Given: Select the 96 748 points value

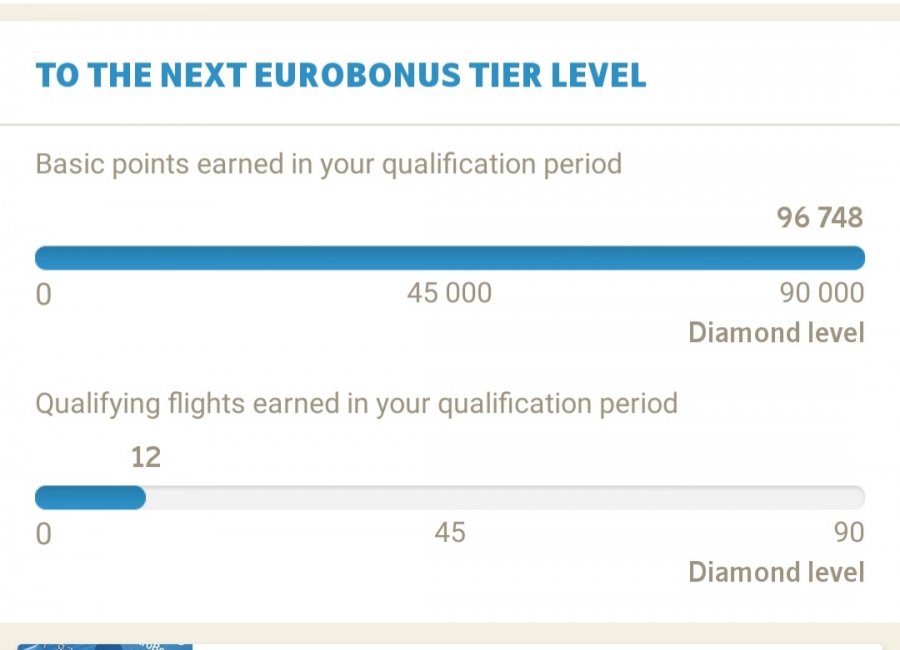Looking at the screenshot, I should tap(819, 218).
